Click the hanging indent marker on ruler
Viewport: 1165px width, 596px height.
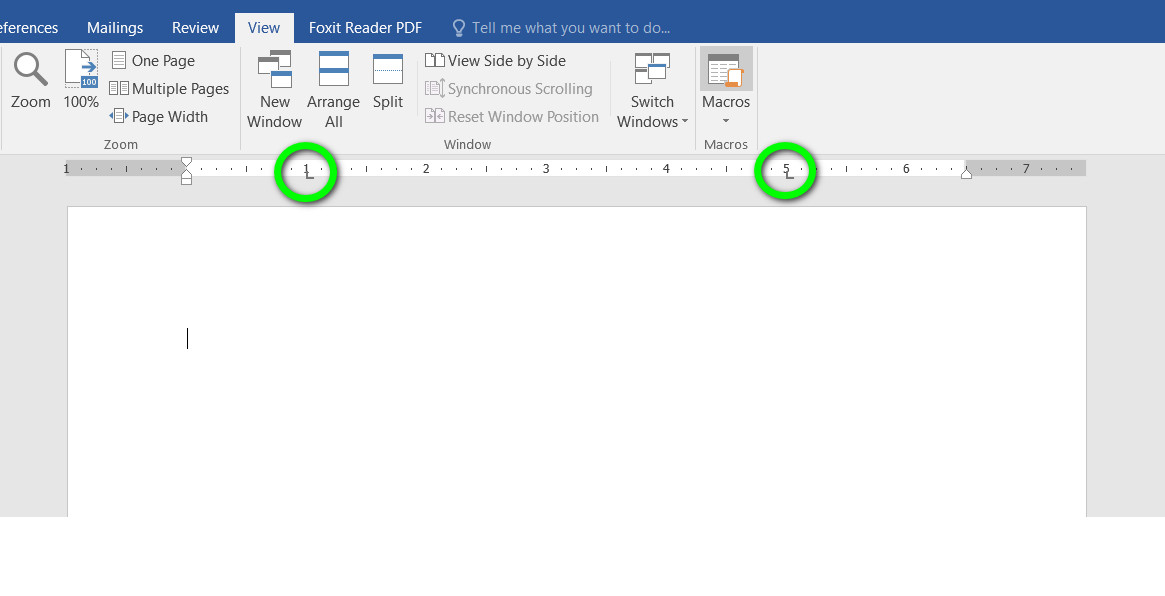point(186,172)
